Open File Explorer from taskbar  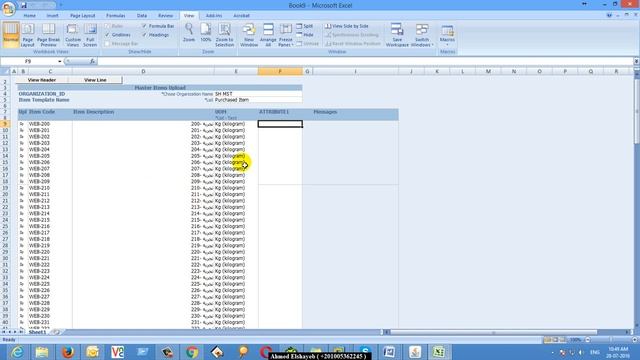[x=42, y=352]
